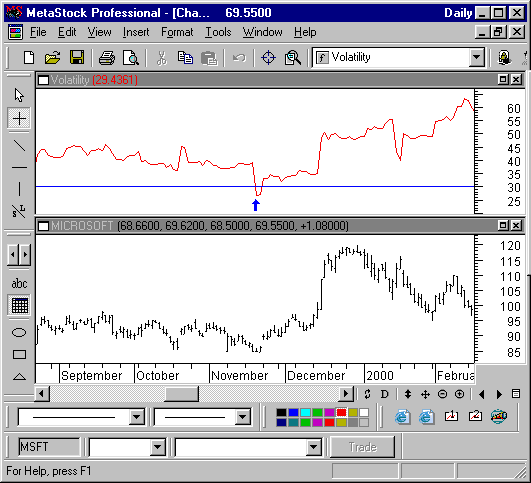Click the rotated dollar-sign icon by the scrollbar
This screenshot has width=531, height=483.
367,394
